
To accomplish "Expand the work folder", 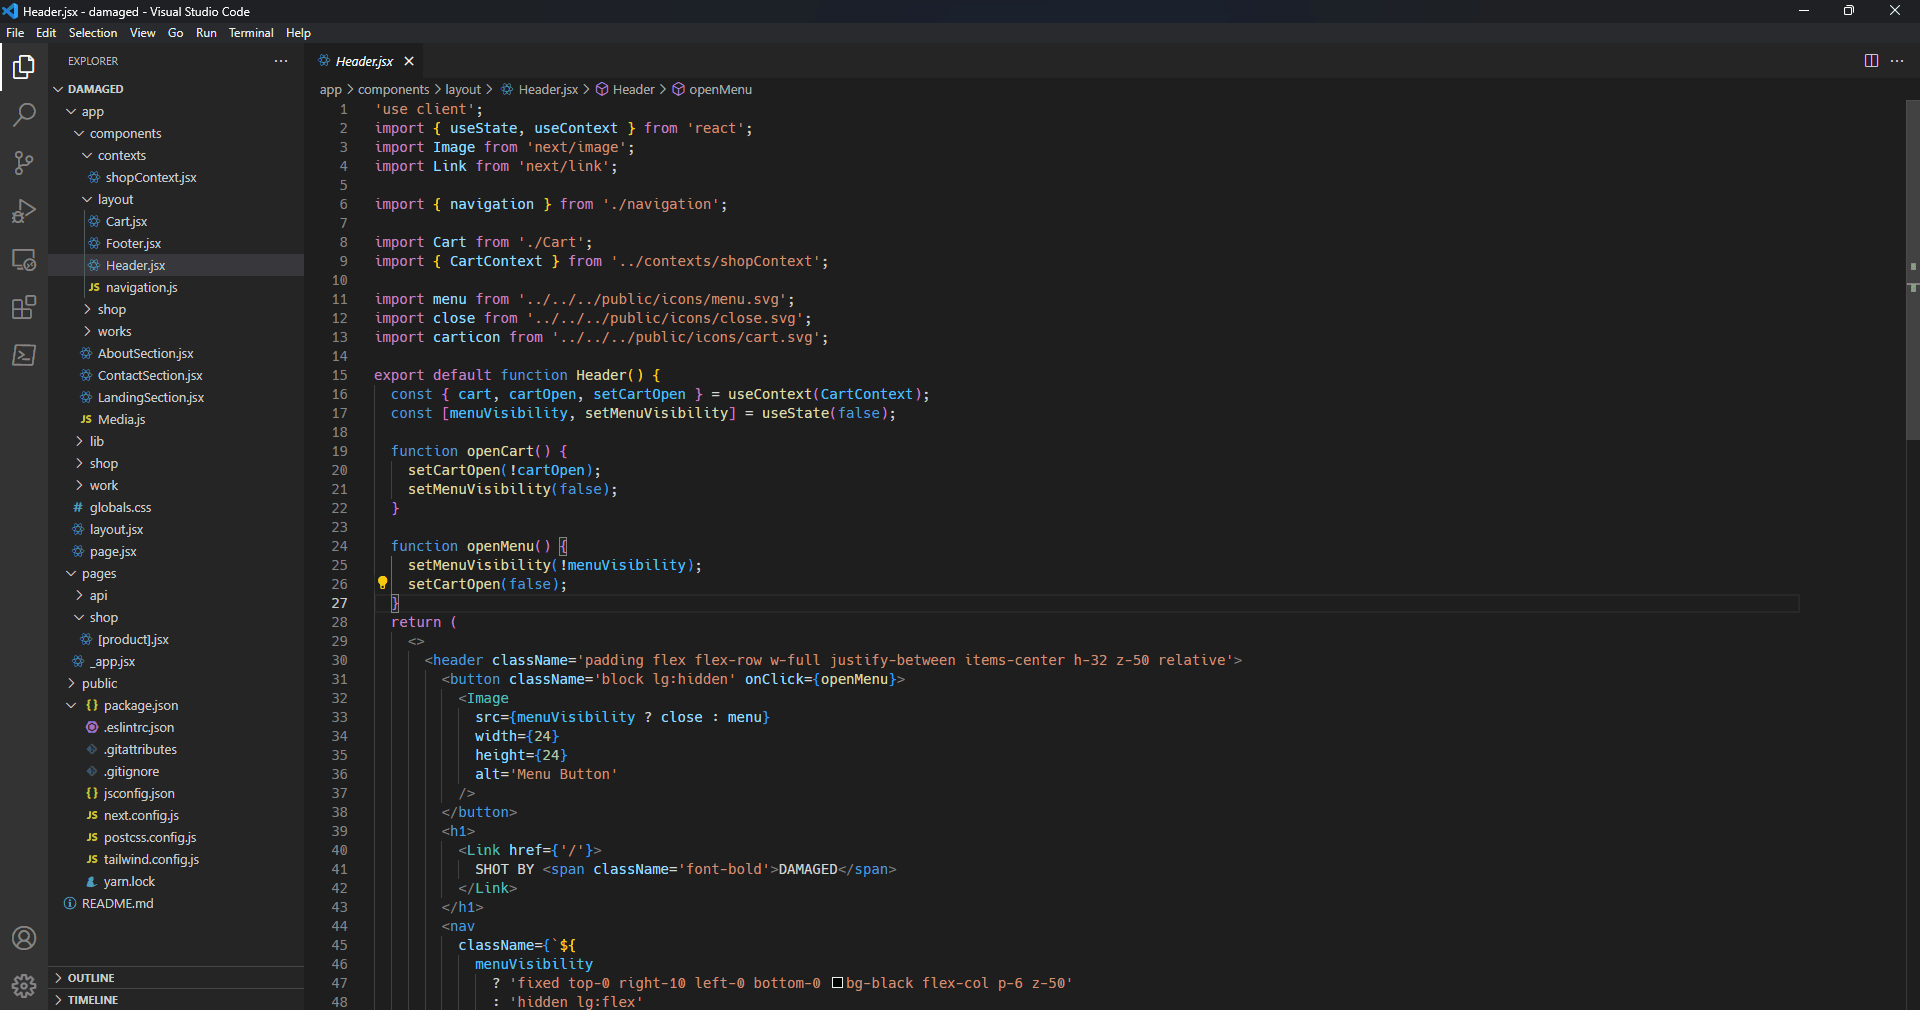I will tap(176, 485).
